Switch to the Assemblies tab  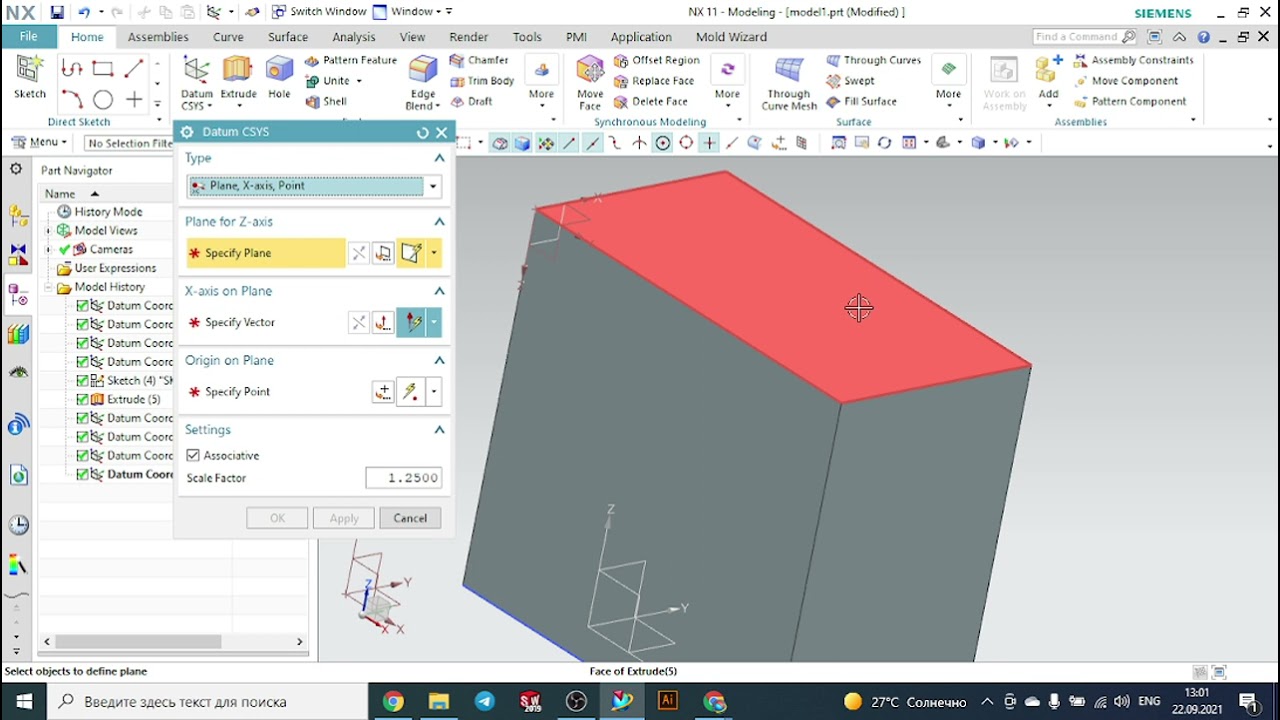click(x=158, y=36)
